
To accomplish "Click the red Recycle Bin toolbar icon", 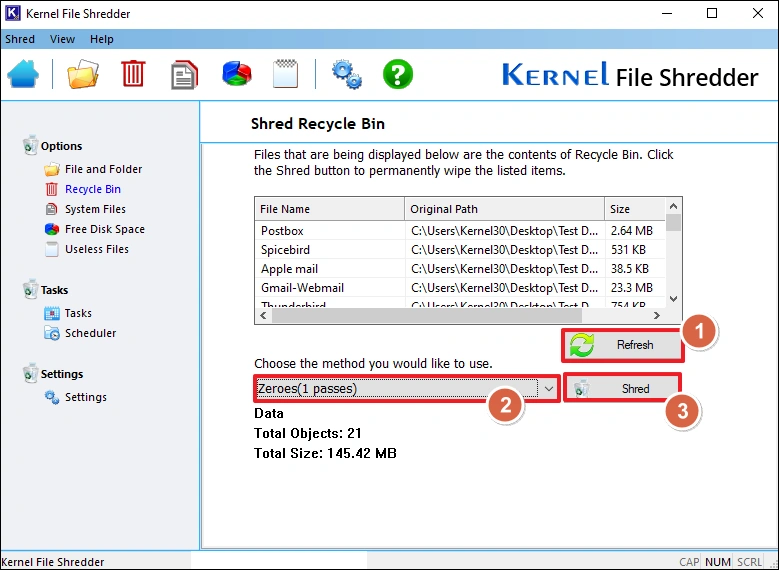I will [133, 75].
